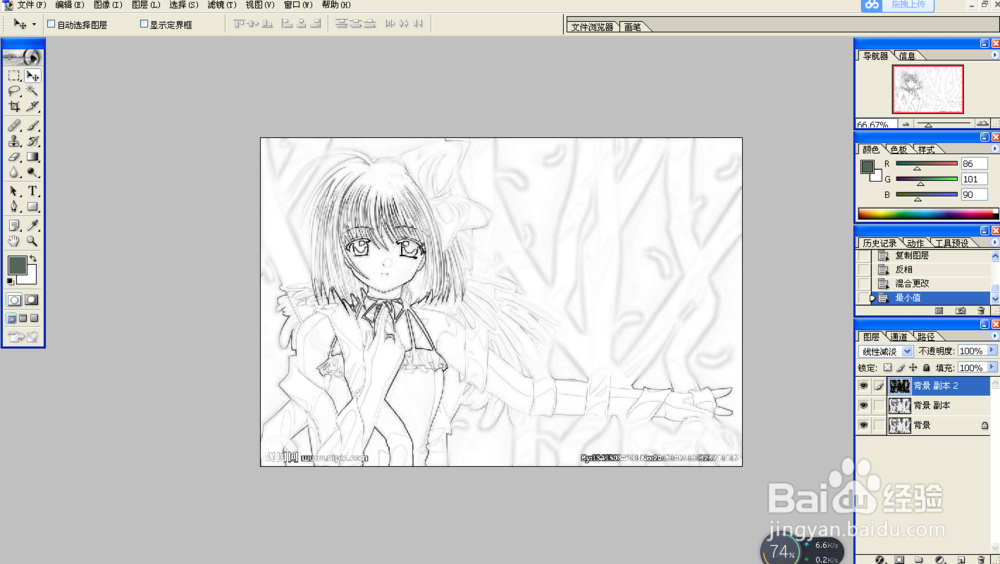
Task: Select the Healing Brush tool
Action: pos(14,125)
